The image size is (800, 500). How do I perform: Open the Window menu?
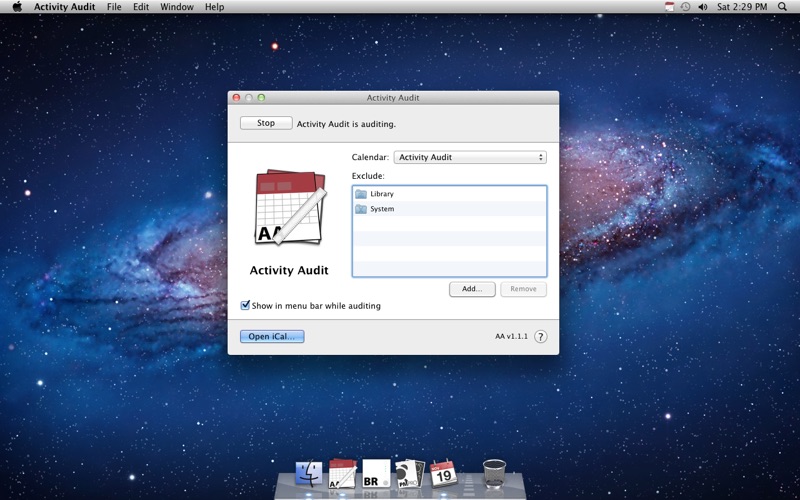click(177, 7)
